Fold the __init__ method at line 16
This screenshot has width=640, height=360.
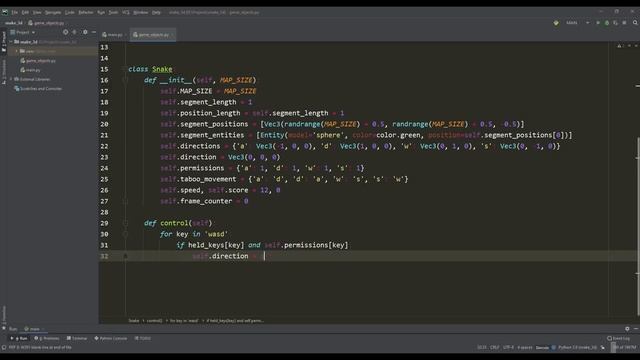pos(125,80)
